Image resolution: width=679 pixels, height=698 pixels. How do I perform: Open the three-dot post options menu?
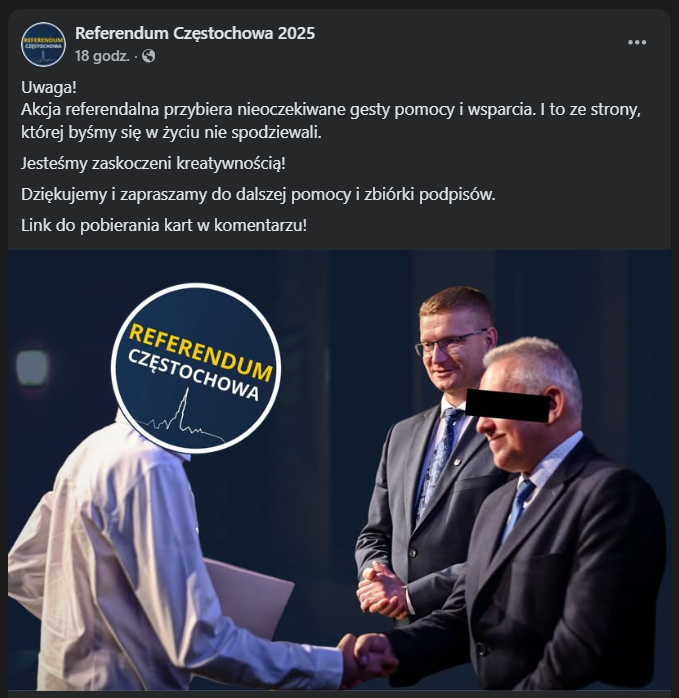637,42
